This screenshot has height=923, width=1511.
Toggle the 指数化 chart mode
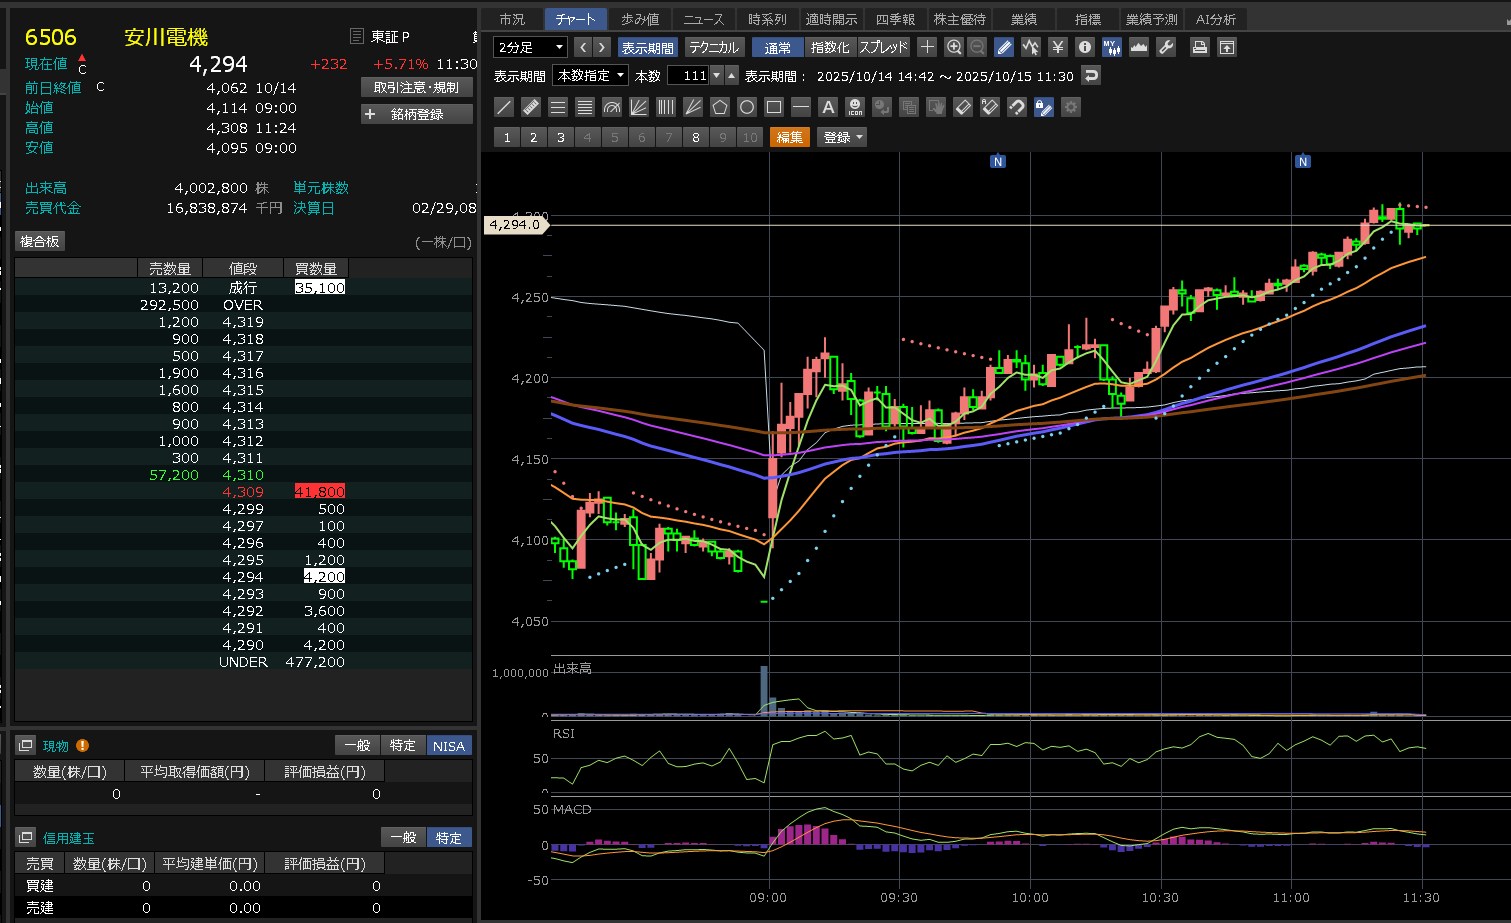point(830,47)
